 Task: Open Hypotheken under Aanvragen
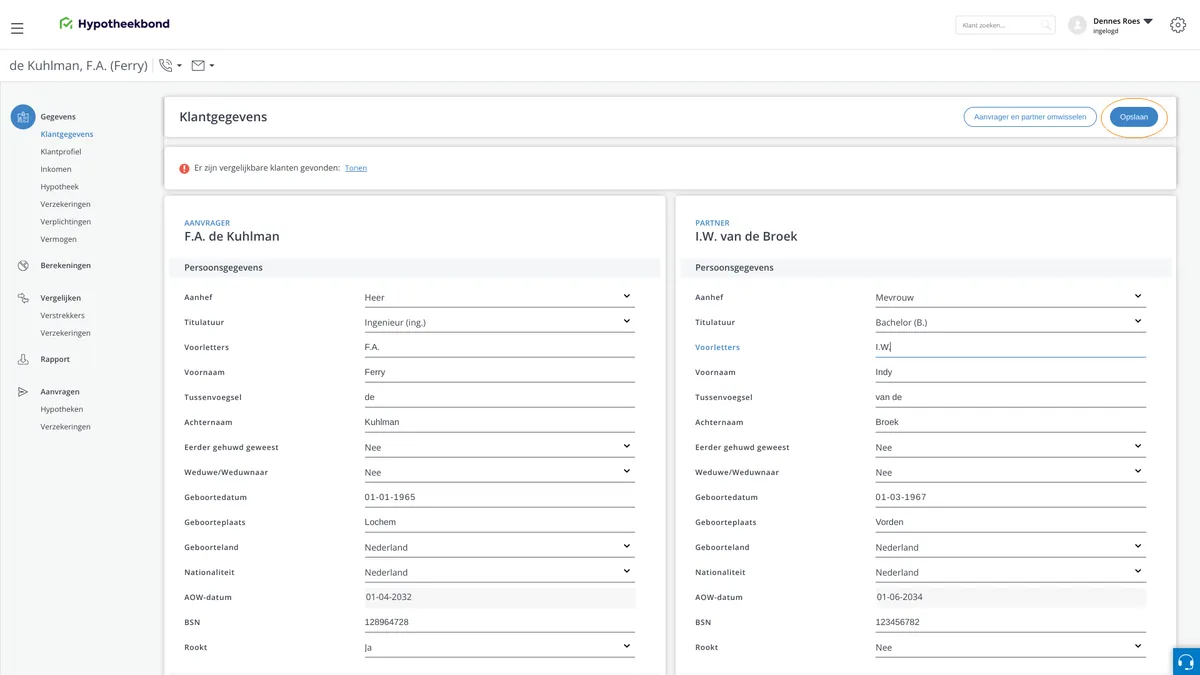(x=62, y=410)
